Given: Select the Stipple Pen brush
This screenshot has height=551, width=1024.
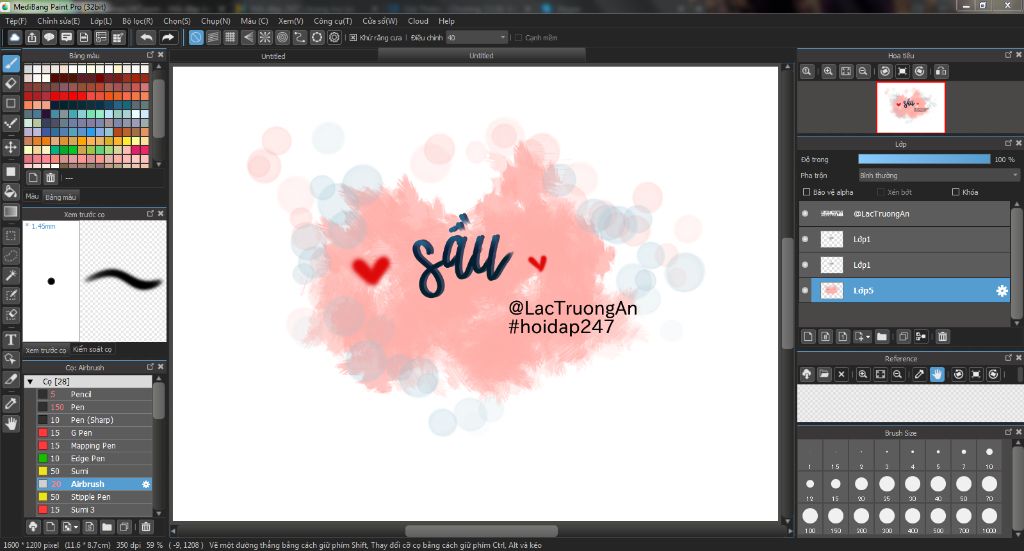Looking at the screenshot, I should point(95,497).
